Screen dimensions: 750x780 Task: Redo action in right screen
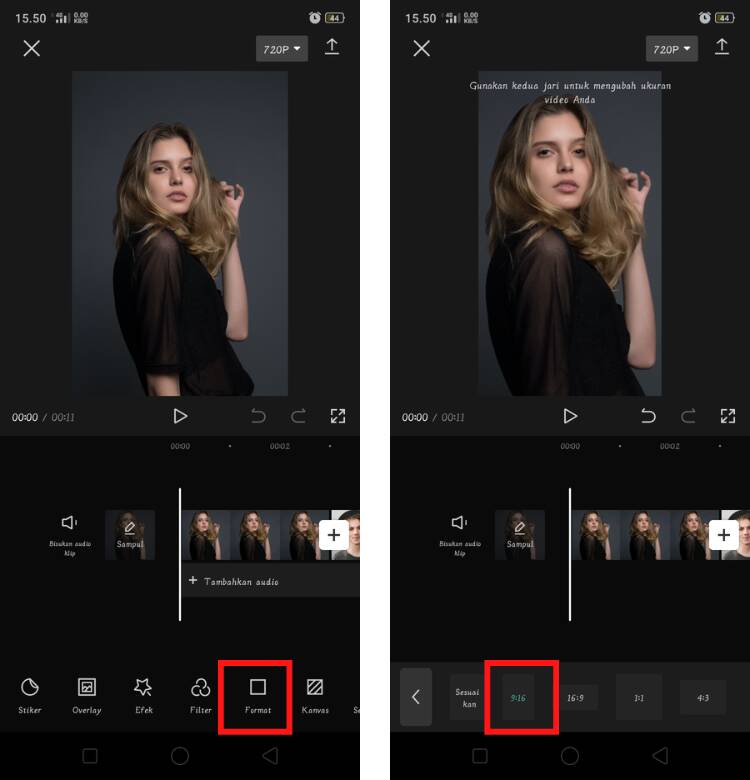pyautogui.click(x=688, y=416)
